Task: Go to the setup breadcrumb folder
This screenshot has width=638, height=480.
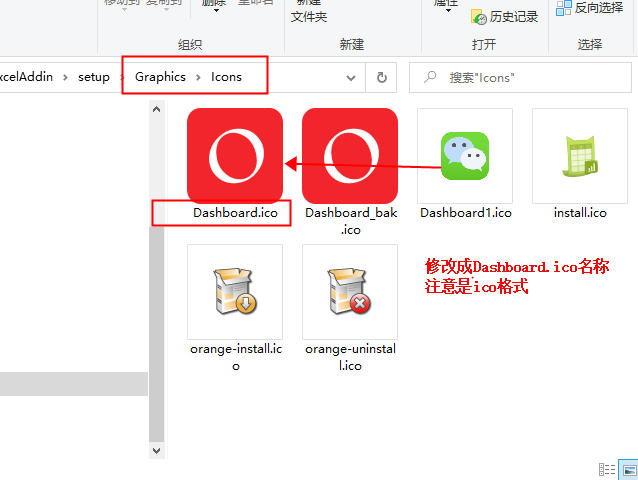Action: pos(94,77)
